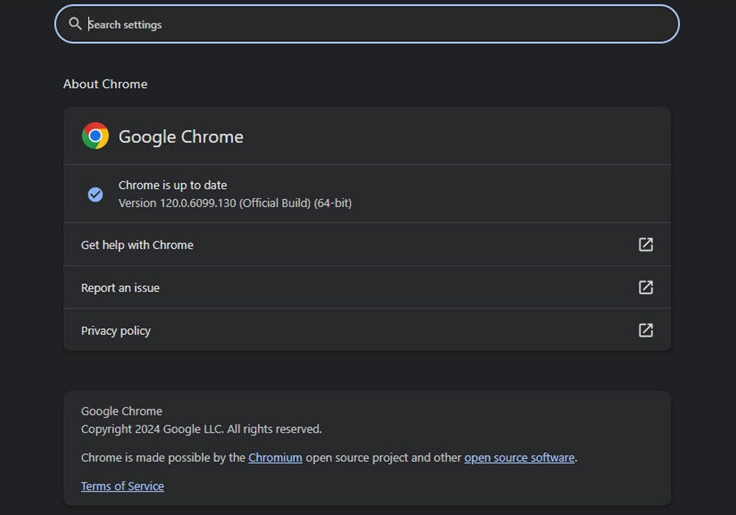The height and width of the screenshot is (515, 736).
Task: Click external link icon beside Report an issue
Action: tap(646, 287)
